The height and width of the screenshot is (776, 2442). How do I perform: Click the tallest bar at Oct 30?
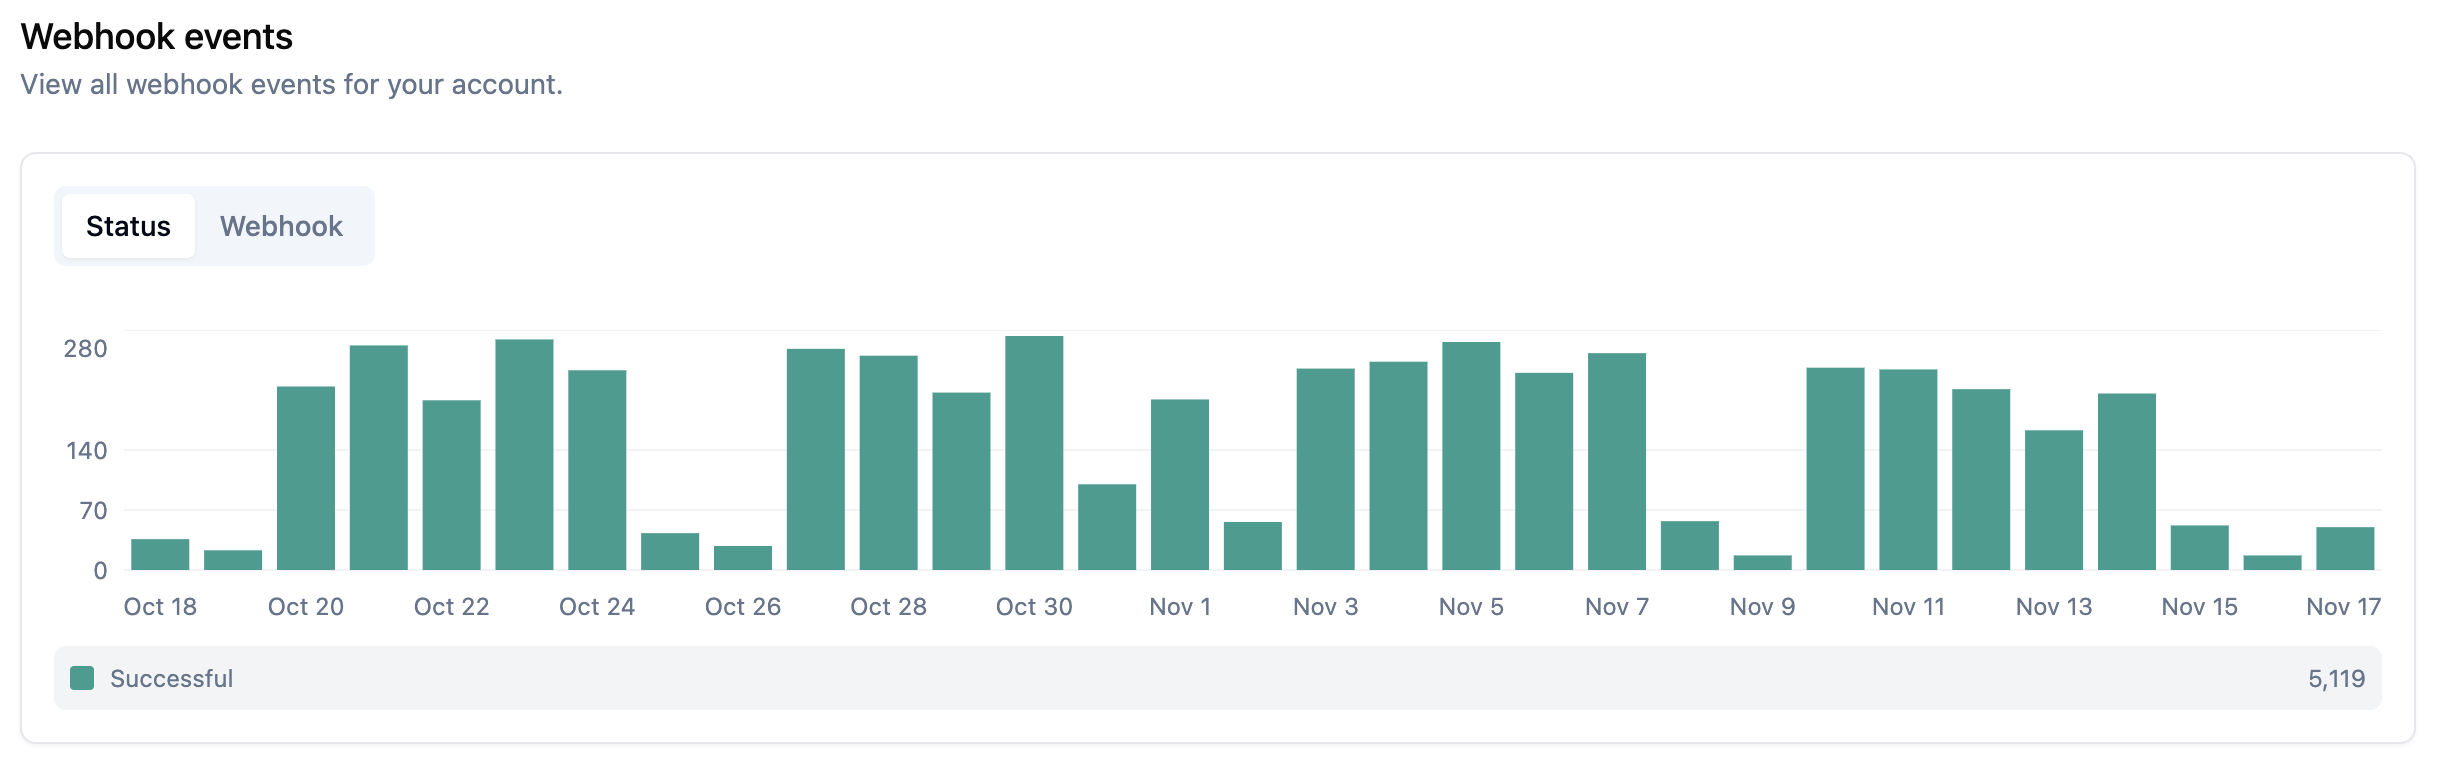[1034, 453]
